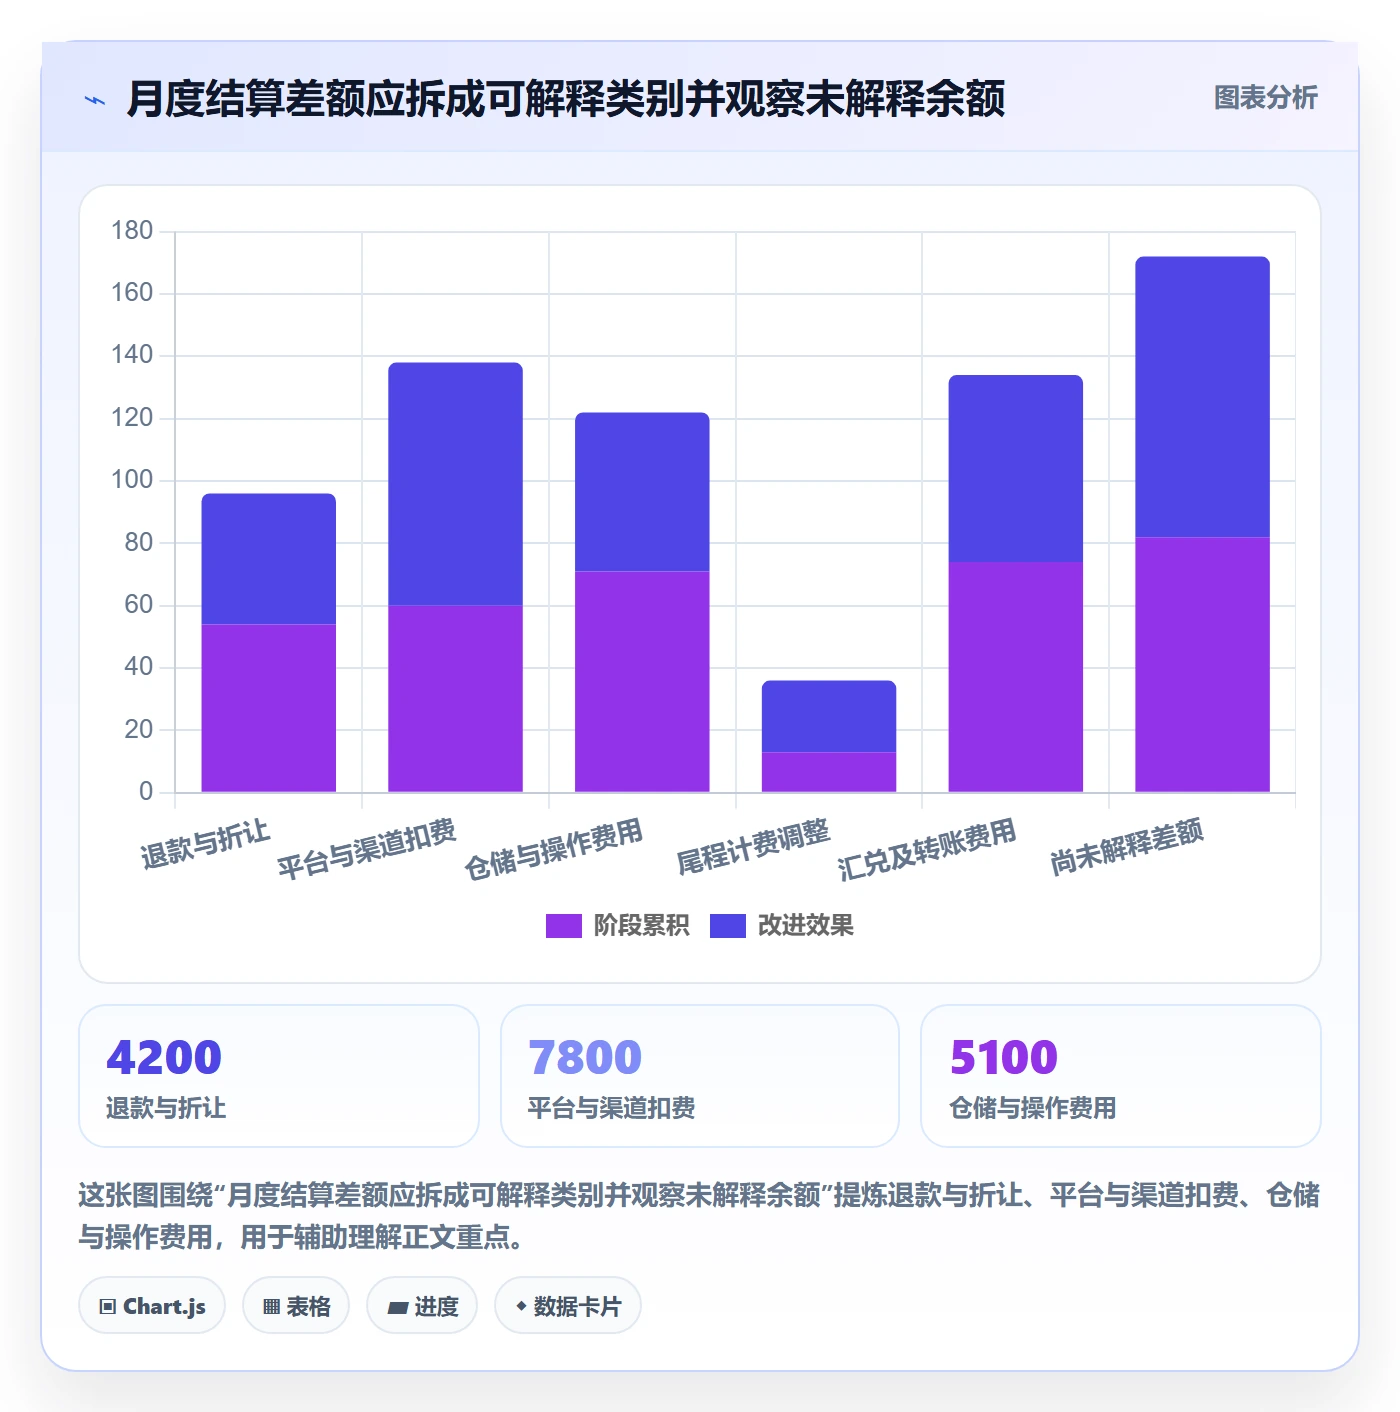Open the 7800 平台与渠道扣费 data card
Image resolution: width=1400 pixels, height=1412 pixels.
pyautogui.click(x=700, y=1076)
